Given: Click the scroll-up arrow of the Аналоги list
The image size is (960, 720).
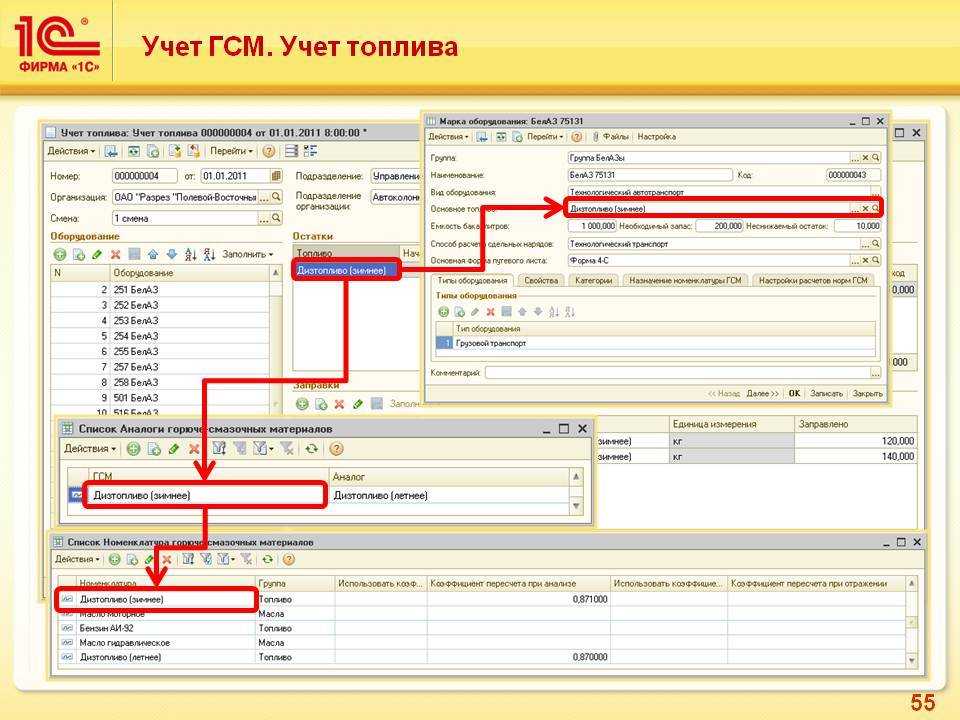Looking at the screenshot, I should tap(576, 476).
